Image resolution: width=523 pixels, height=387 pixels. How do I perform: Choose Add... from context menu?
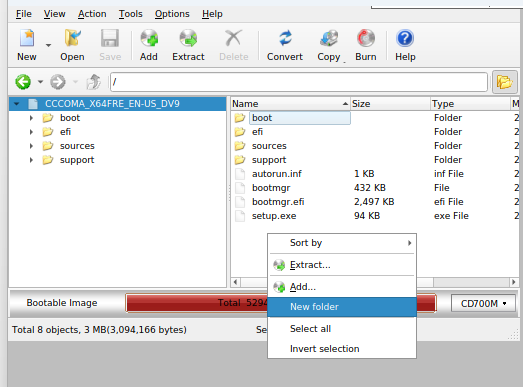pos(342,287)
